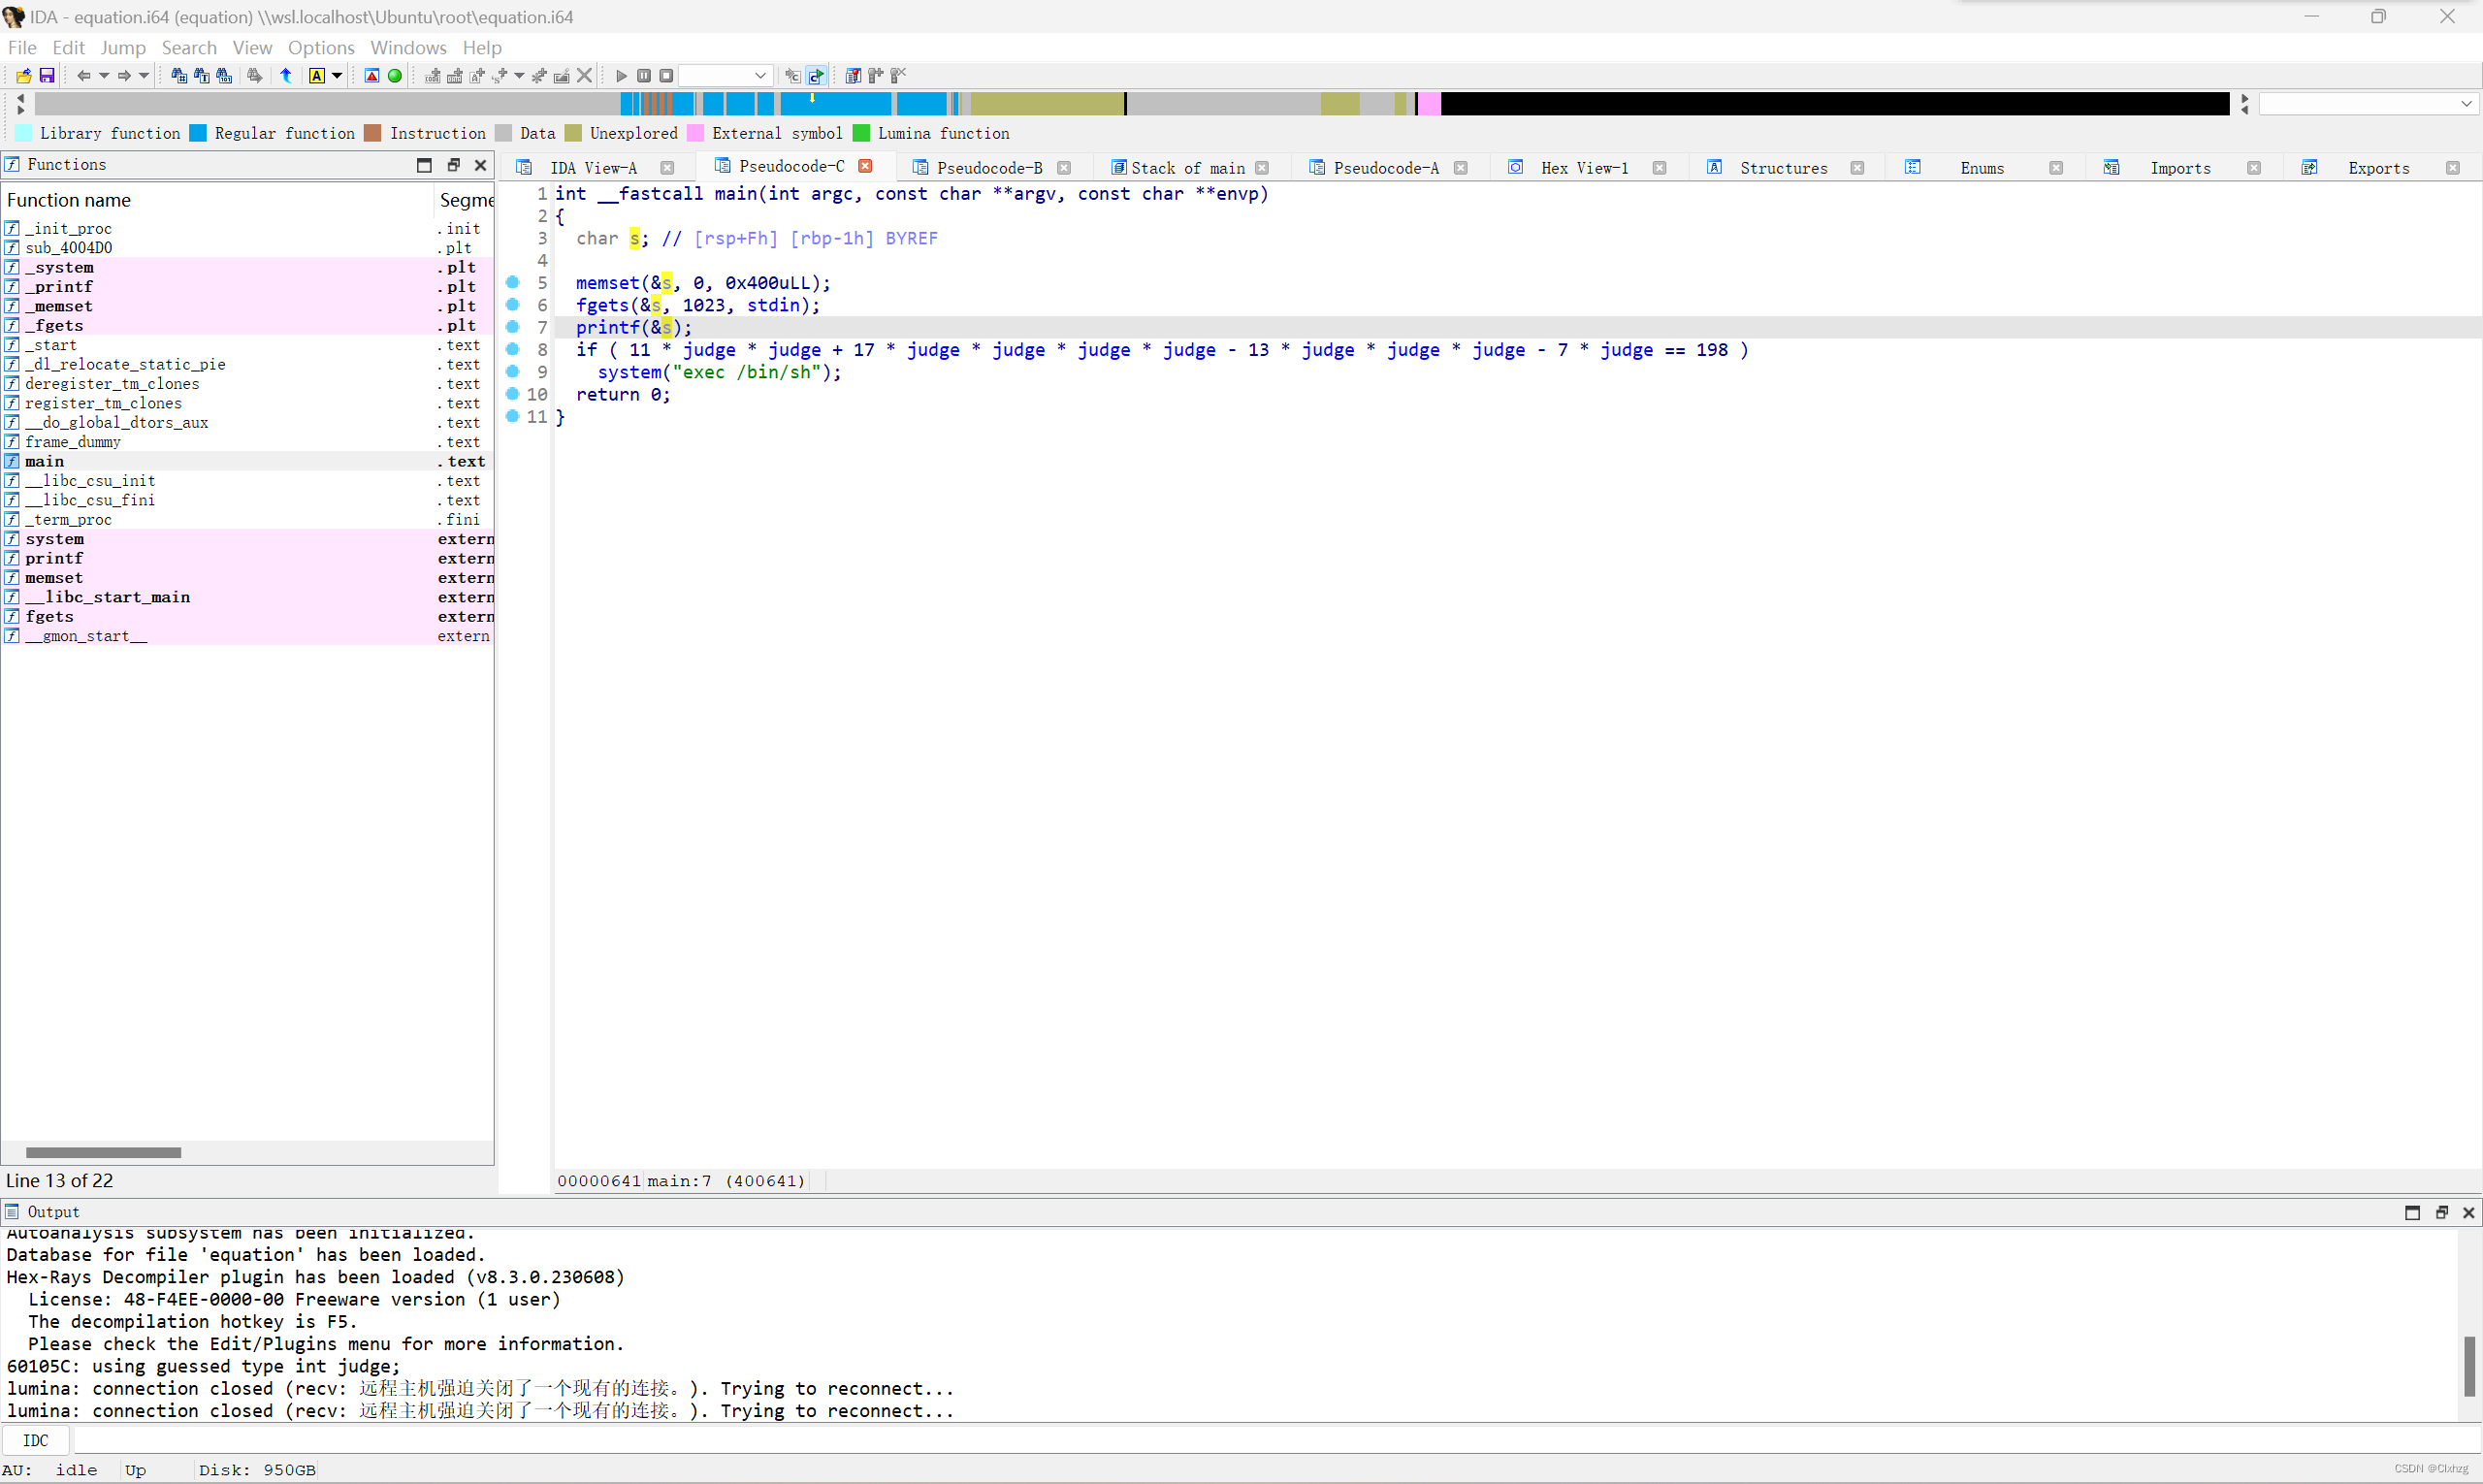Select the main function in list
This screenshot has width=2483, height=1484.
(x=45, y=461)
